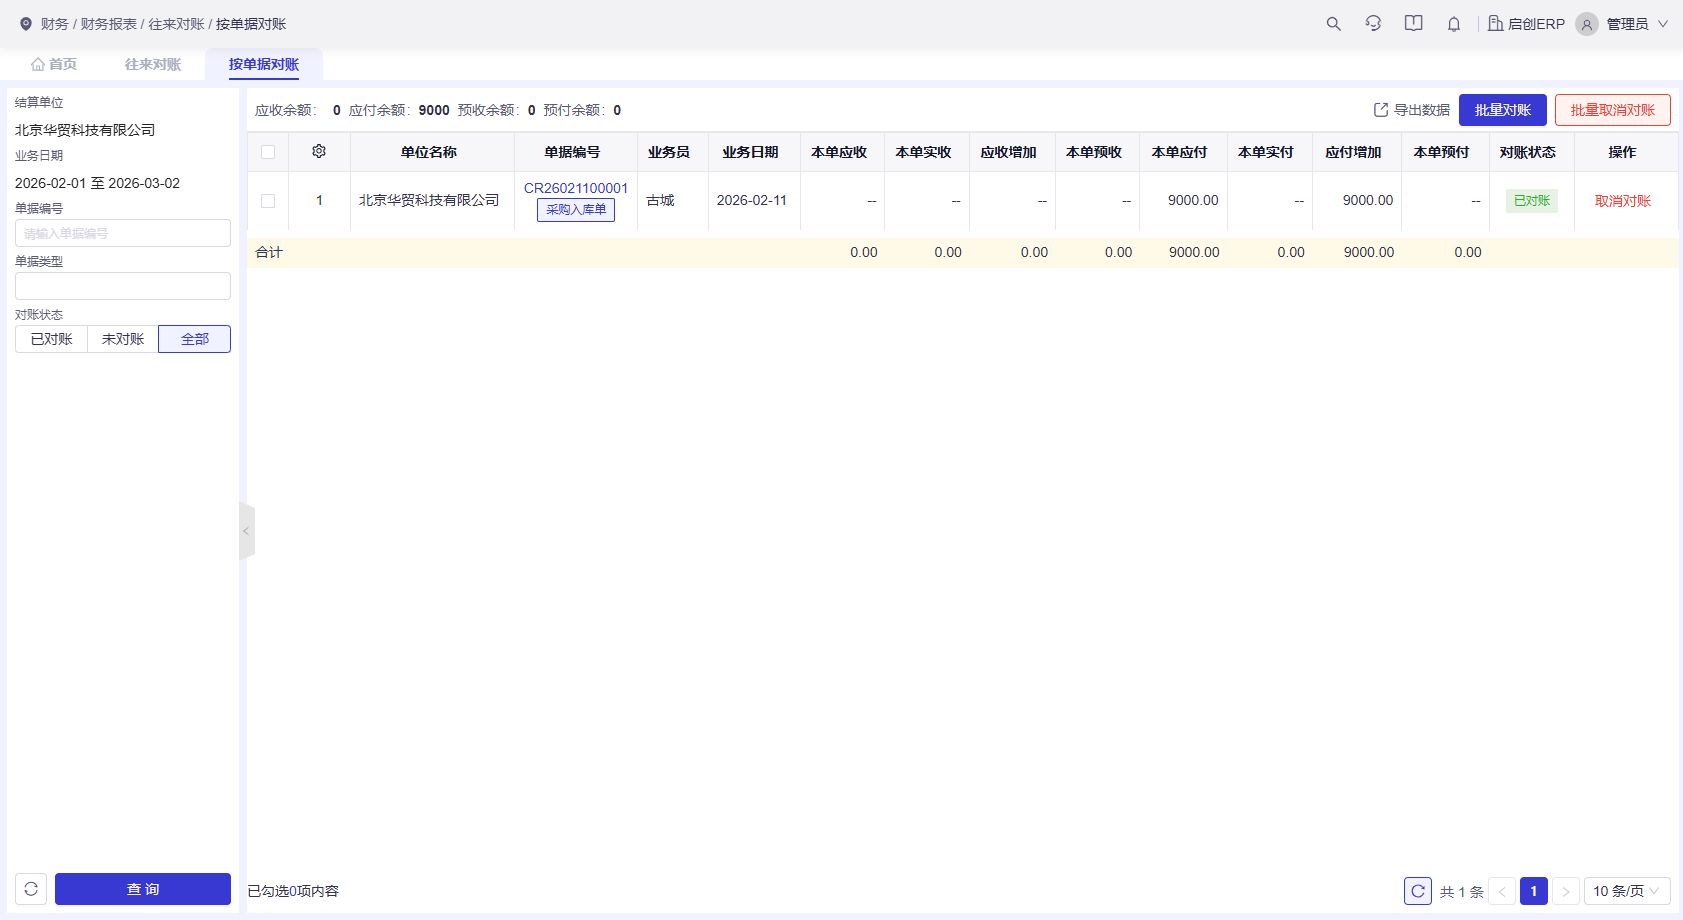Collapse the left filter panel handle
Image resolution: width=1683 pixels, height=920 pixels.
[247, 531]
